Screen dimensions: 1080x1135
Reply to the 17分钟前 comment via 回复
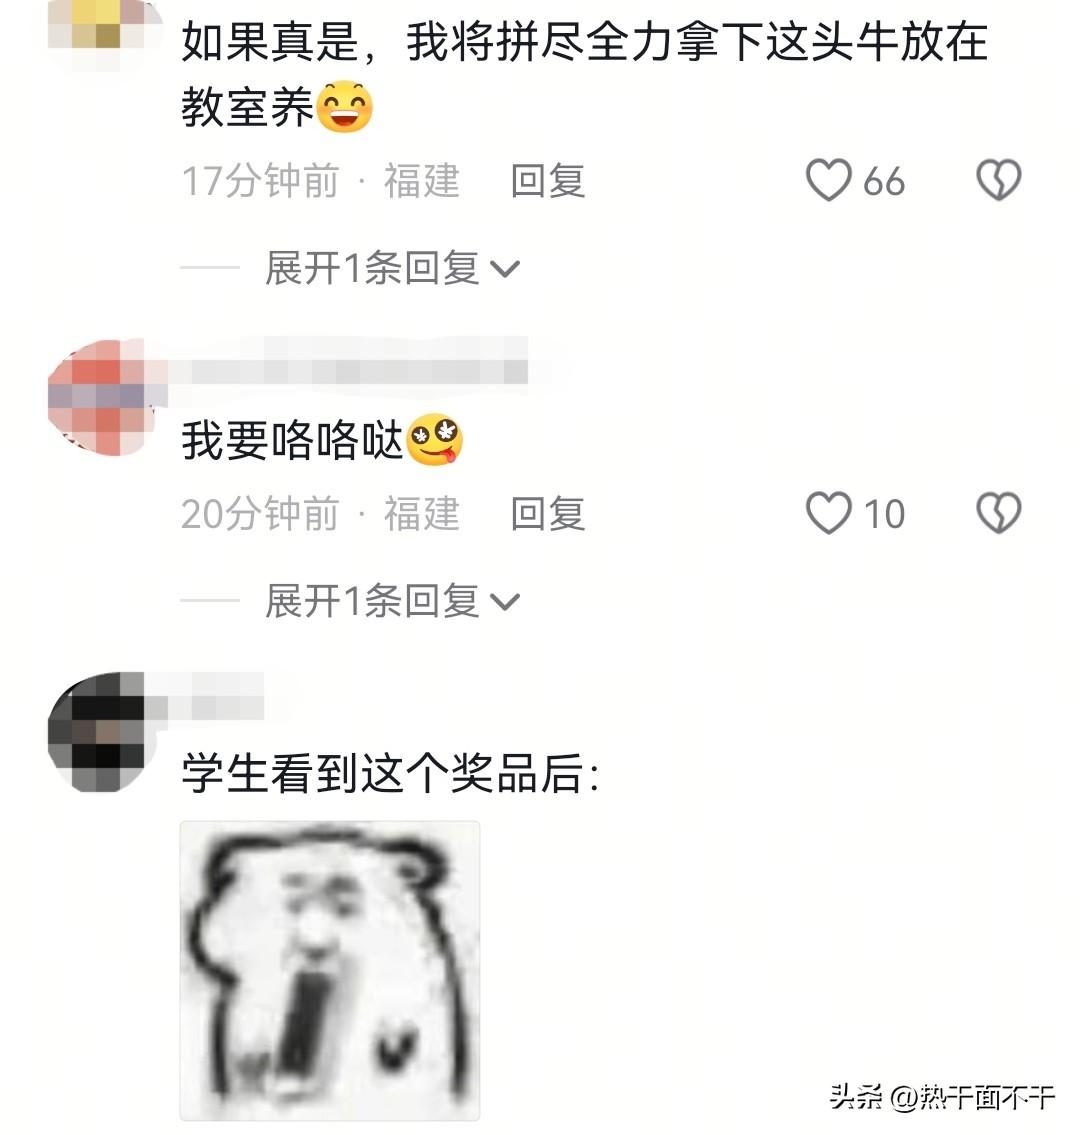(548, 180)
